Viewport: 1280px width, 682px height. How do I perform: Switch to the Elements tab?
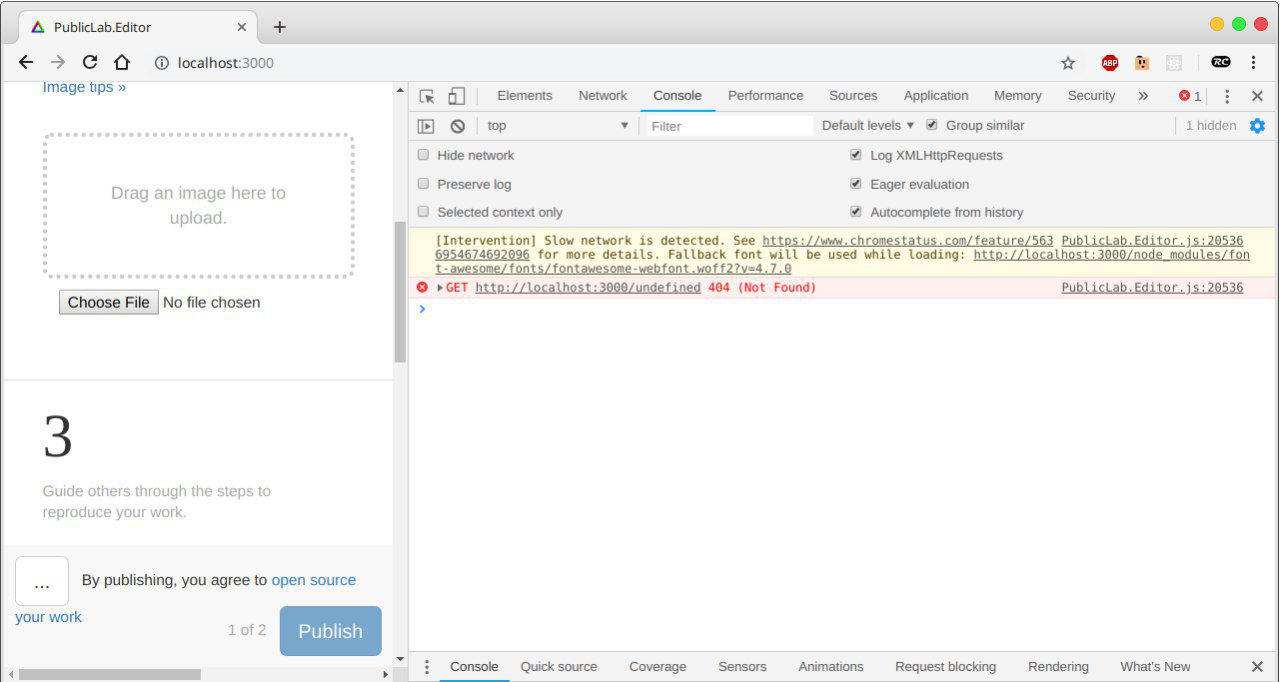click(524, 96)
